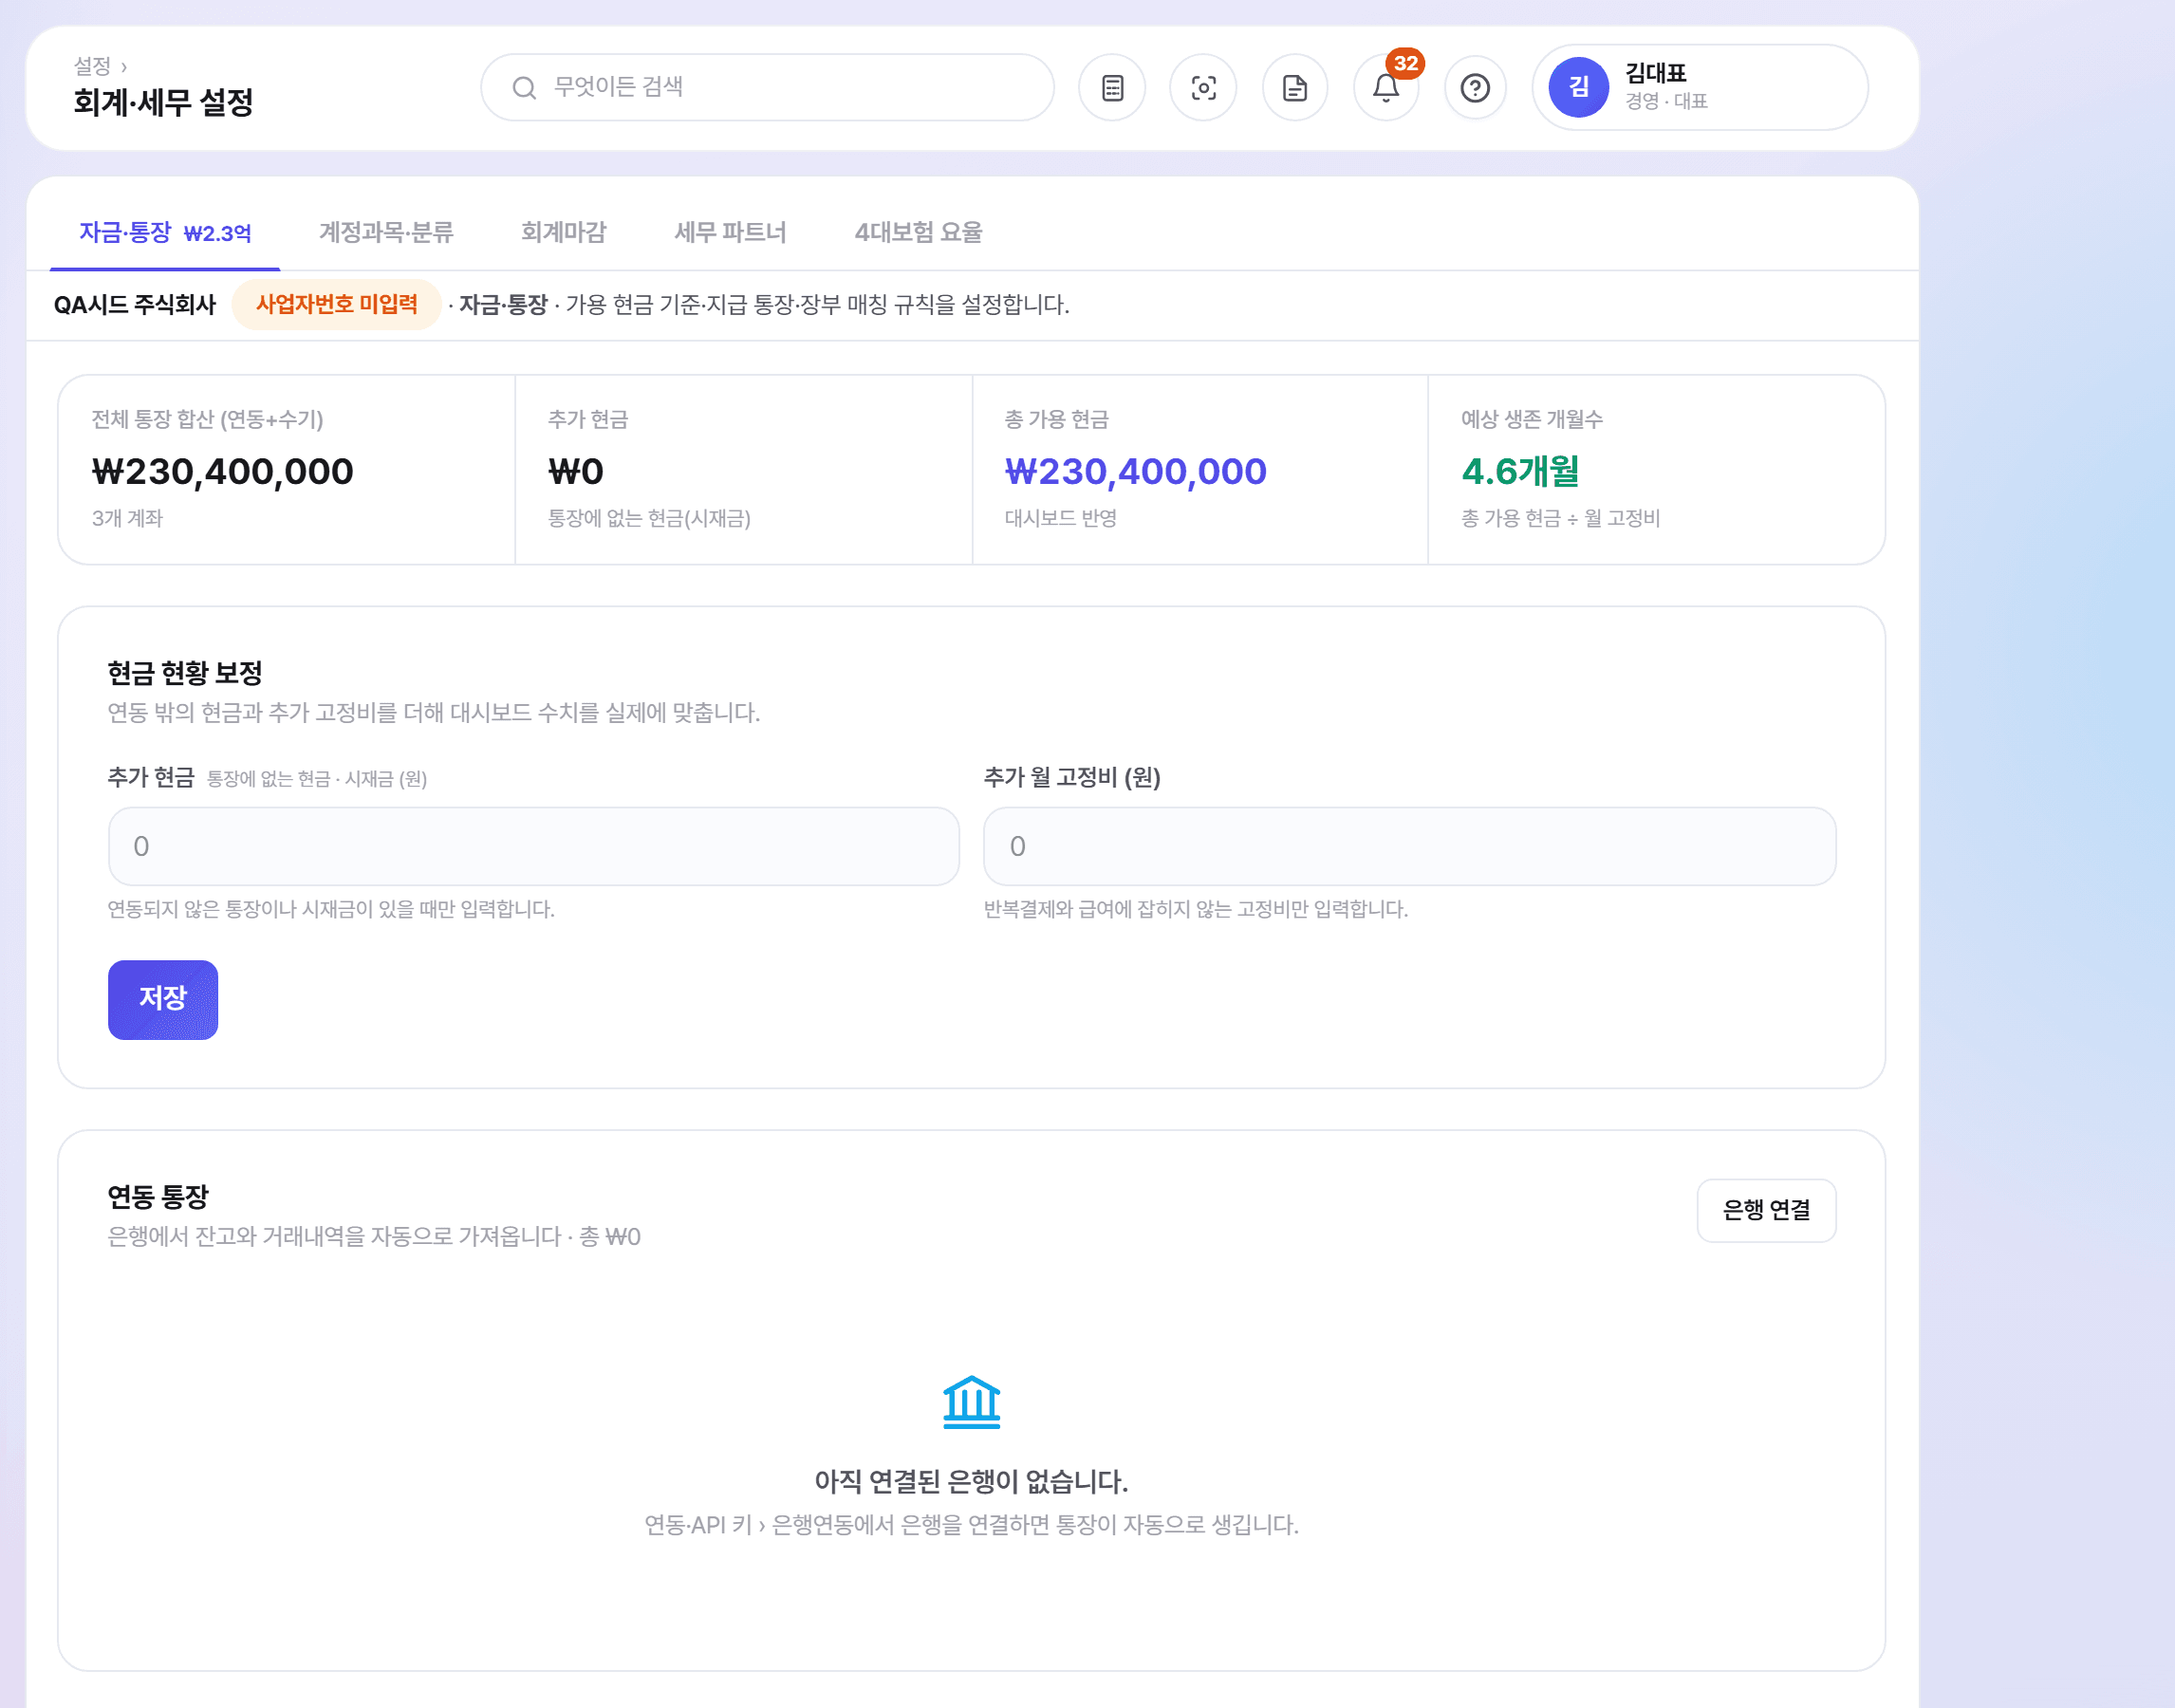2175x1708 pixels.
Task: Click the 설정 breadcrumb link
Action: [92, 66]
